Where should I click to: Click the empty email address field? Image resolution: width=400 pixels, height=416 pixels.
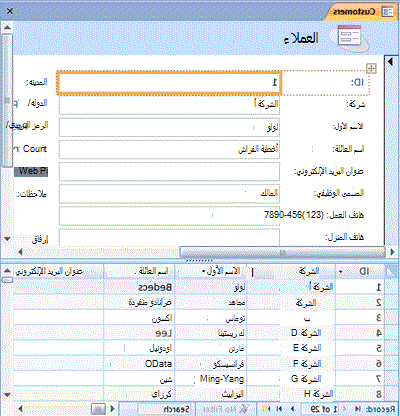click(169, 171)
